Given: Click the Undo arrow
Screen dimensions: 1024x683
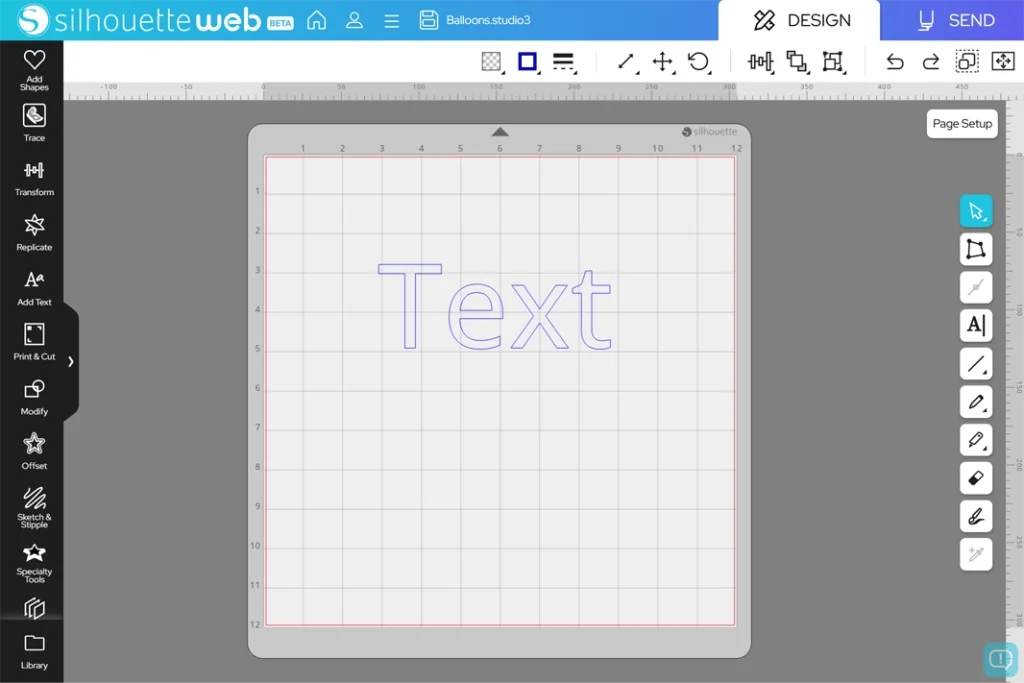Looking at the screenshot, I should [x=895, y=62].
